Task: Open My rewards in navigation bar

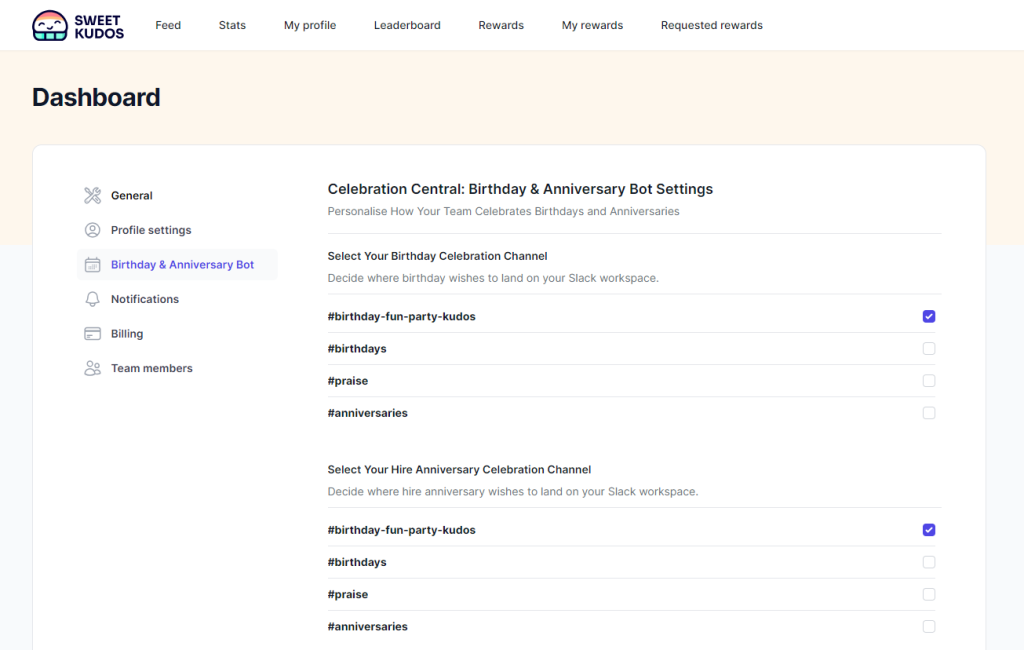Action: point(592,25)
